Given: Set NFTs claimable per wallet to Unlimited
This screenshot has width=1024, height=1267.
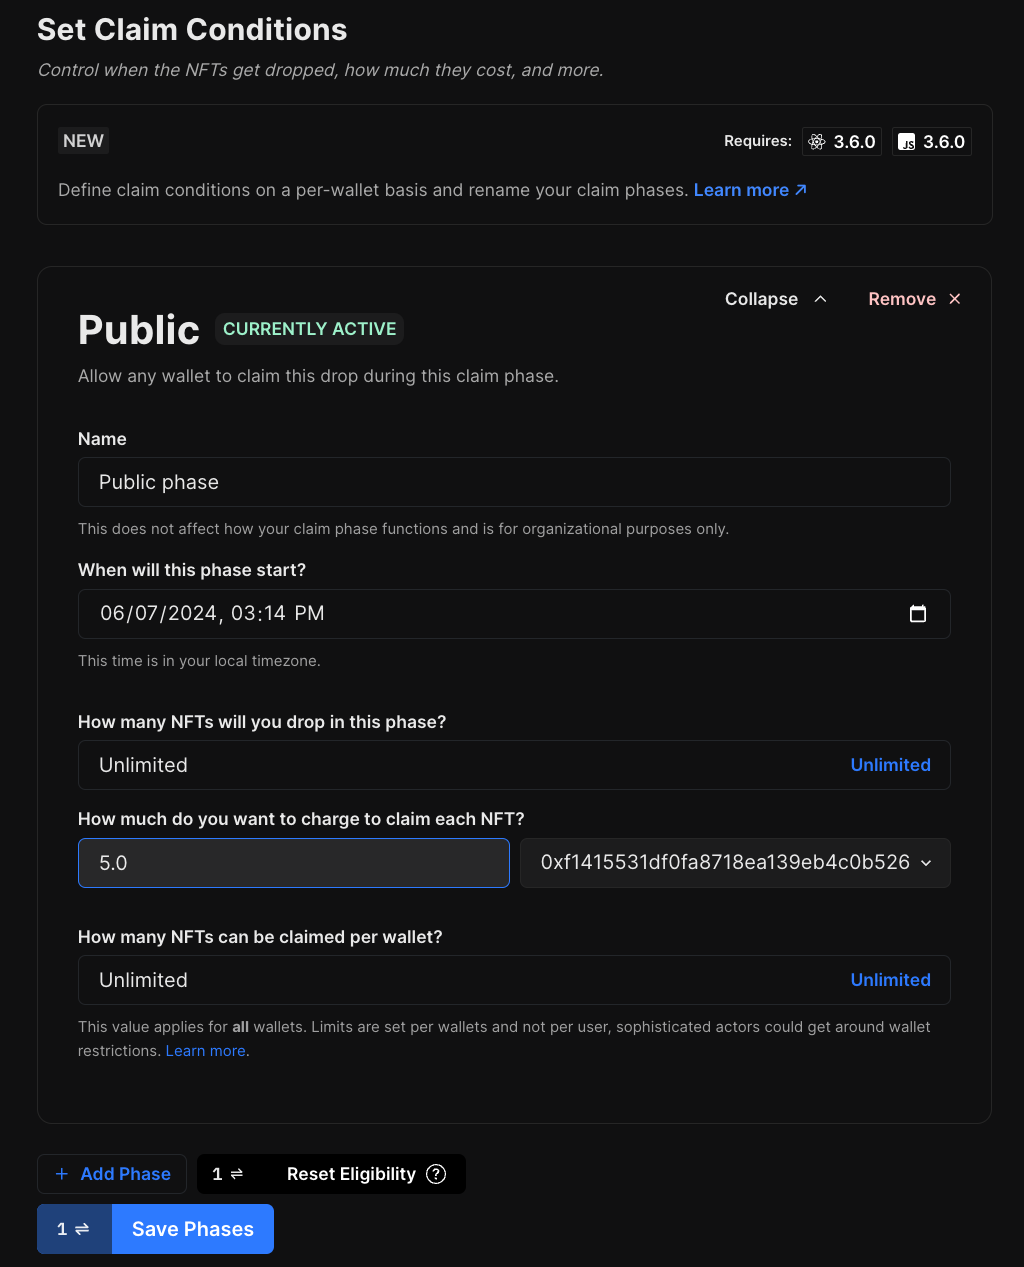Looking at the screenshot, I should pyautogui.click(x=890, y=980).
